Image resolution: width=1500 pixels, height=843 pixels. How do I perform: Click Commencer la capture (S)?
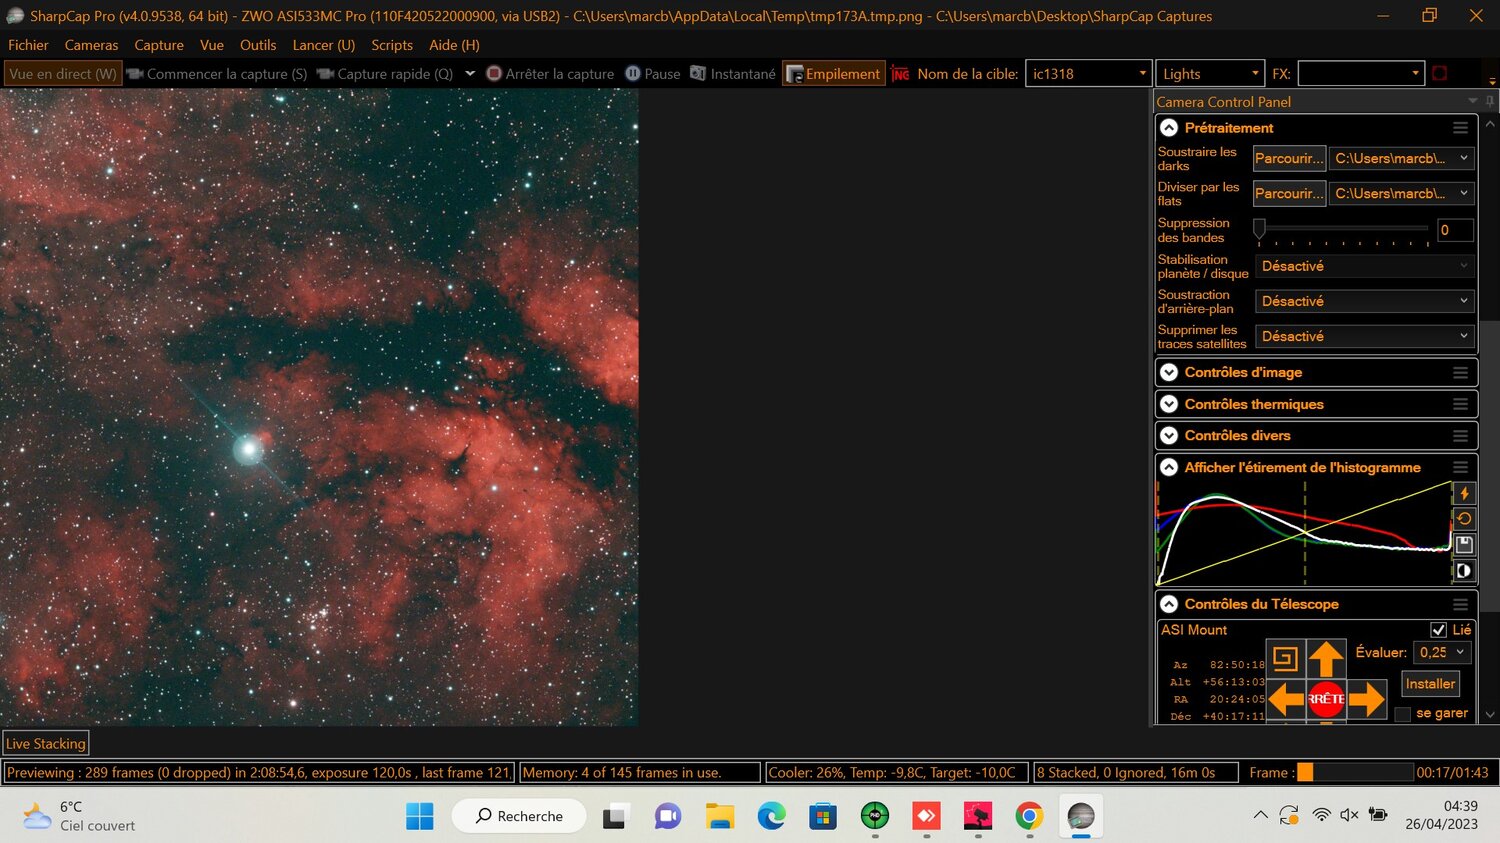coord(217,74)
